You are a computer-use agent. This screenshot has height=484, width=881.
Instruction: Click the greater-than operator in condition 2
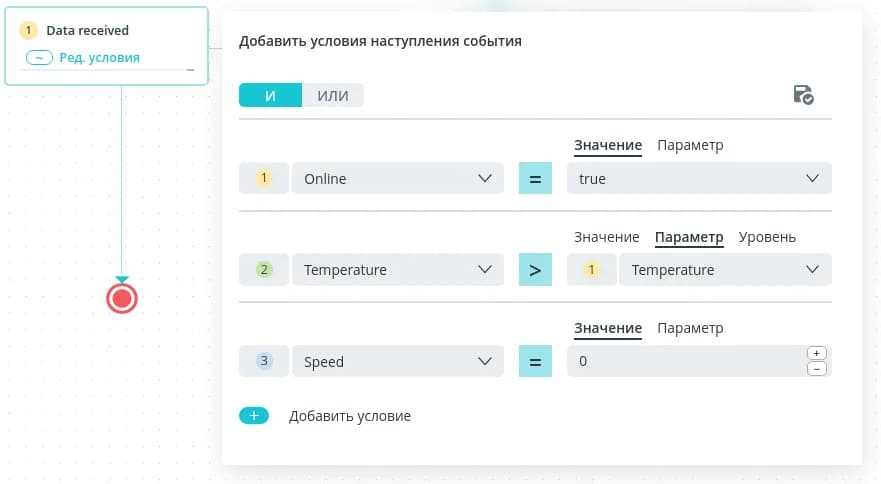pos(535,270)
